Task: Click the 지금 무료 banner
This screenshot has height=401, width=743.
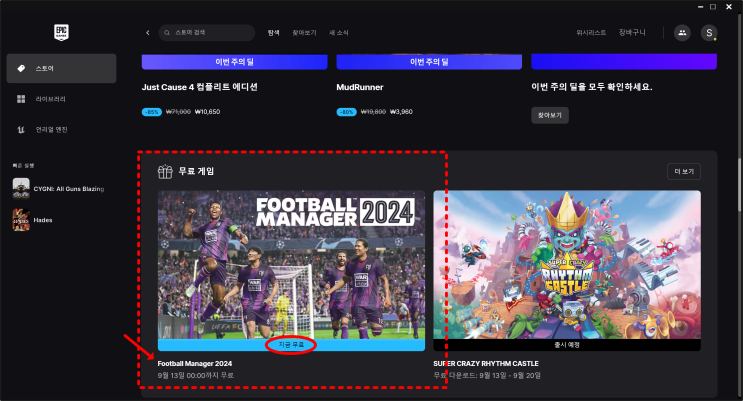Action: coord(291,345)
